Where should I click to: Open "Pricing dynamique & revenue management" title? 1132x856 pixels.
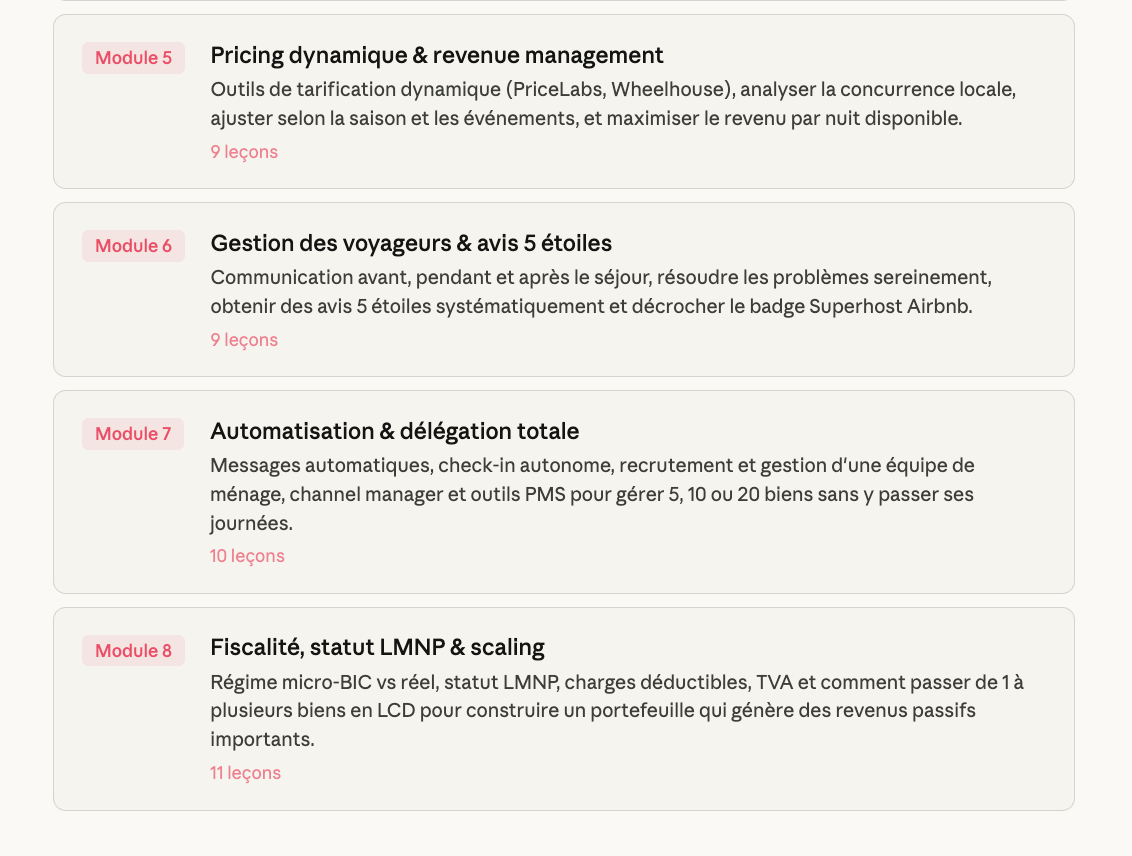(437, 55)
